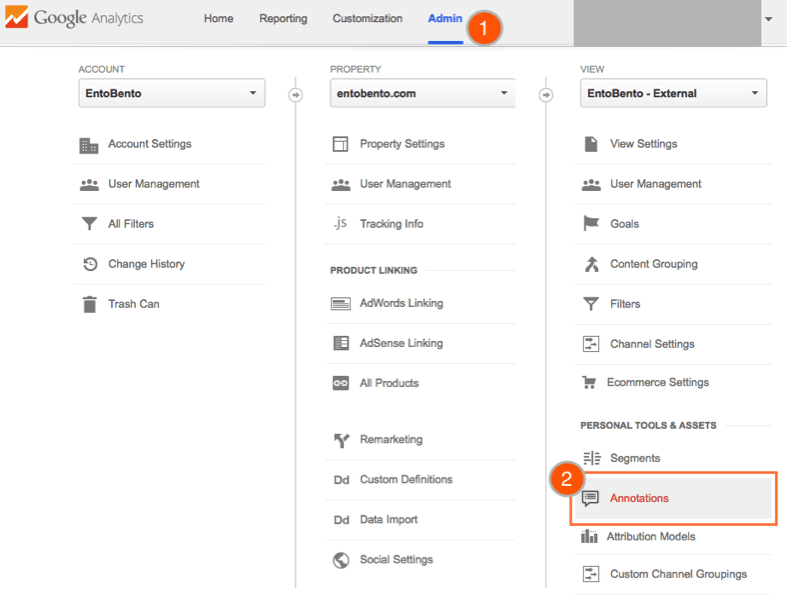Click the Custom Channel Groupings icon

click(x=591, y=574)
